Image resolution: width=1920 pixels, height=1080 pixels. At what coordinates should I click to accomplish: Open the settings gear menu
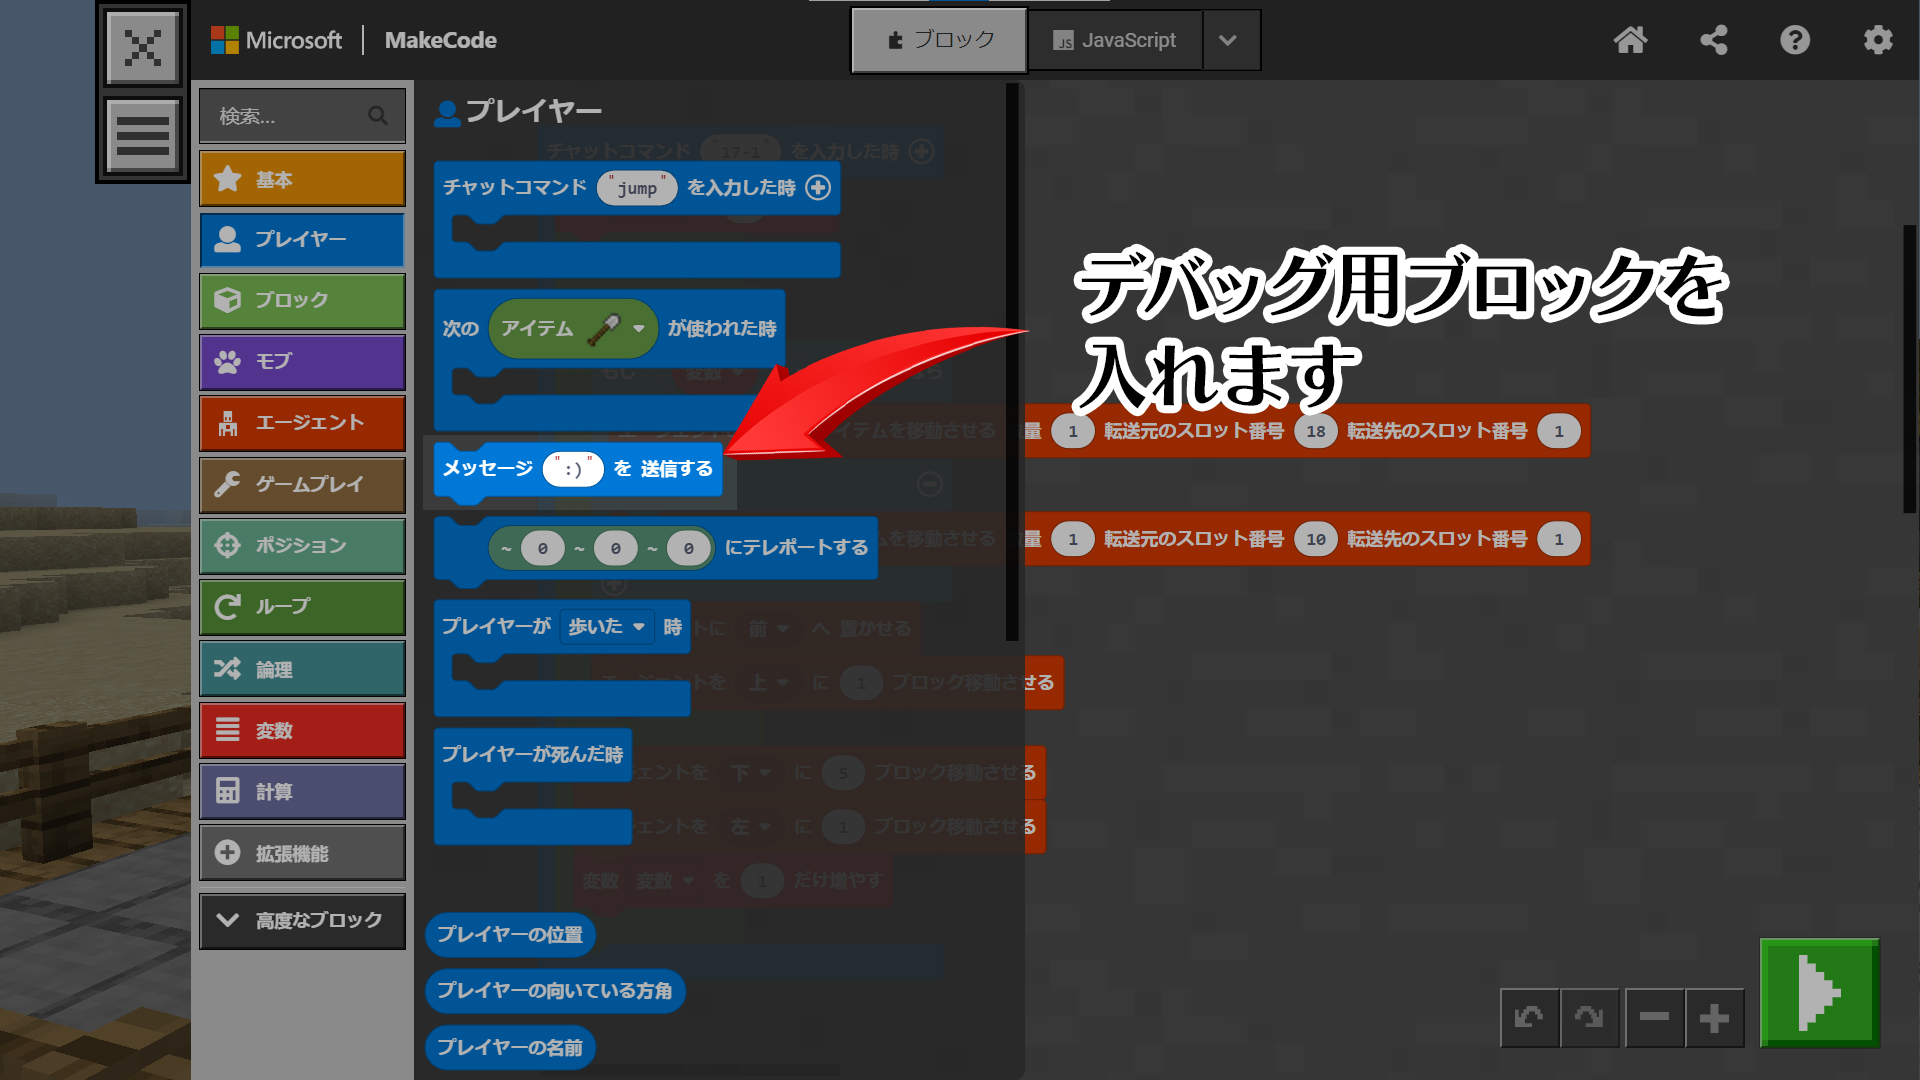pos(1878,40)
